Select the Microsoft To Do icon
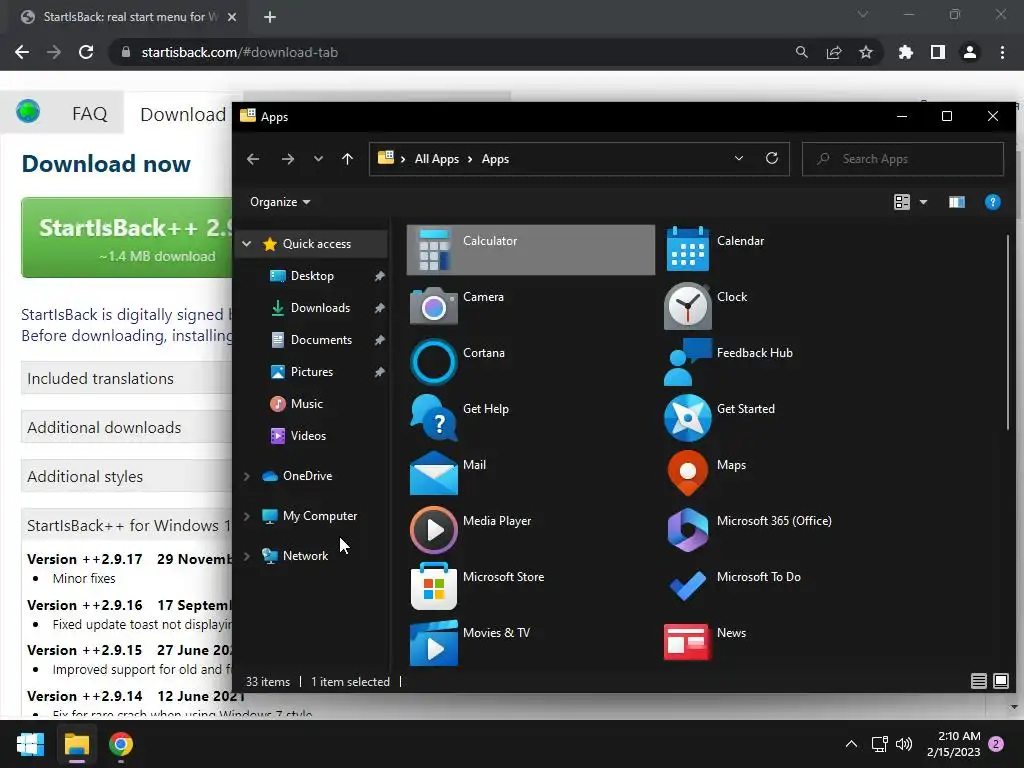This screenshot has height=768, width=1024. pos(688,586)
